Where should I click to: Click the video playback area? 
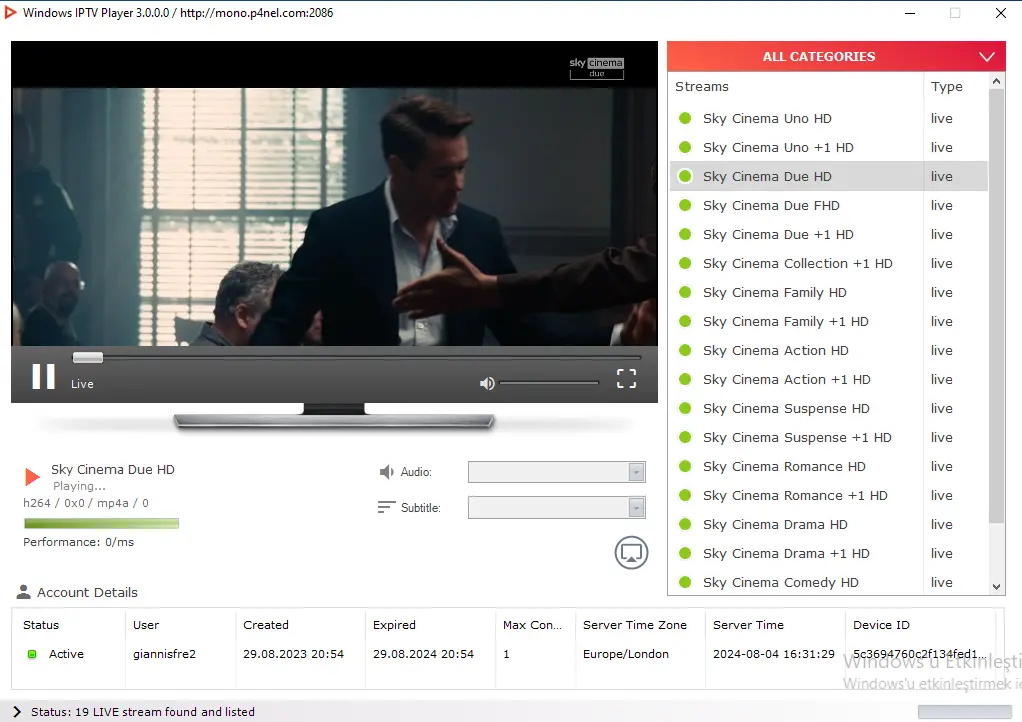point(334,194)
